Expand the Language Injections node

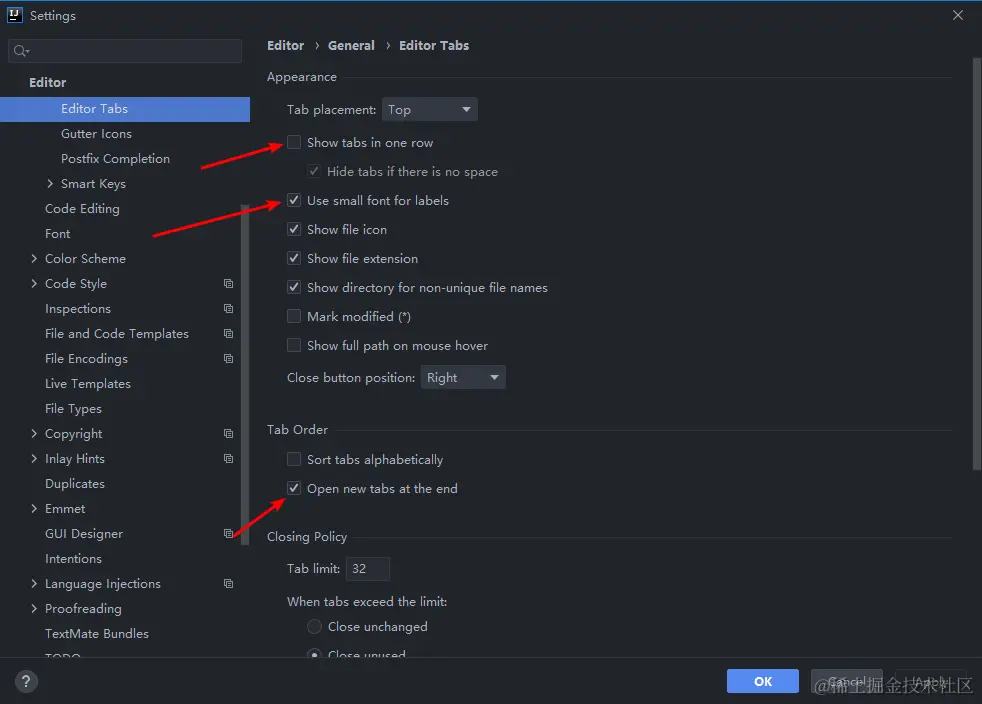click(34, 584)
